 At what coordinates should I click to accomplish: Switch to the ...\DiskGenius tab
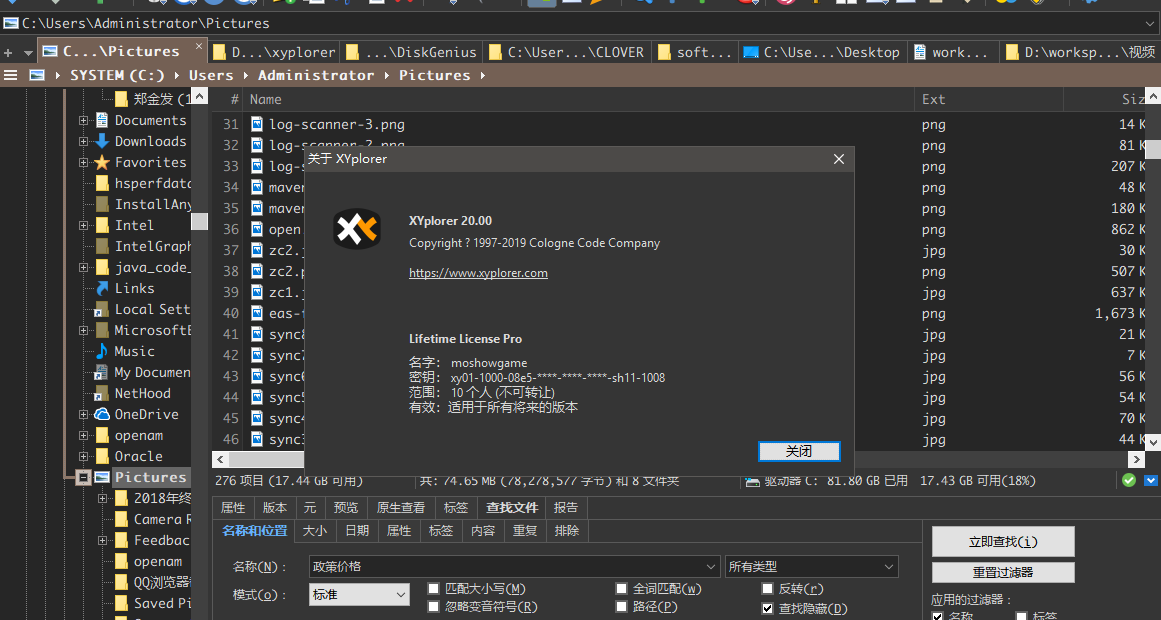[411, 52]
